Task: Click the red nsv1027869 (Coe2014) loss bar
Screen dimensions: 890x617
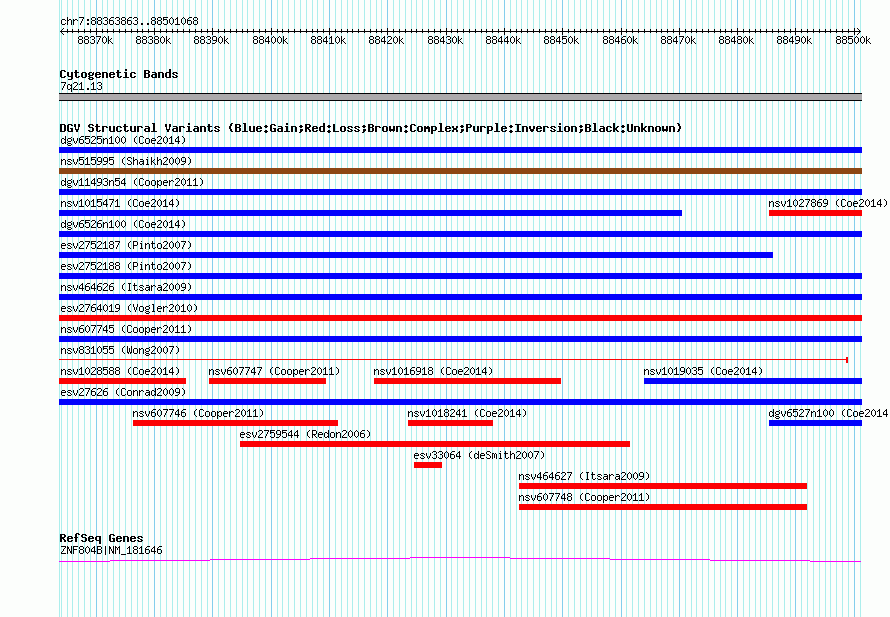Action: pos(816,213)
